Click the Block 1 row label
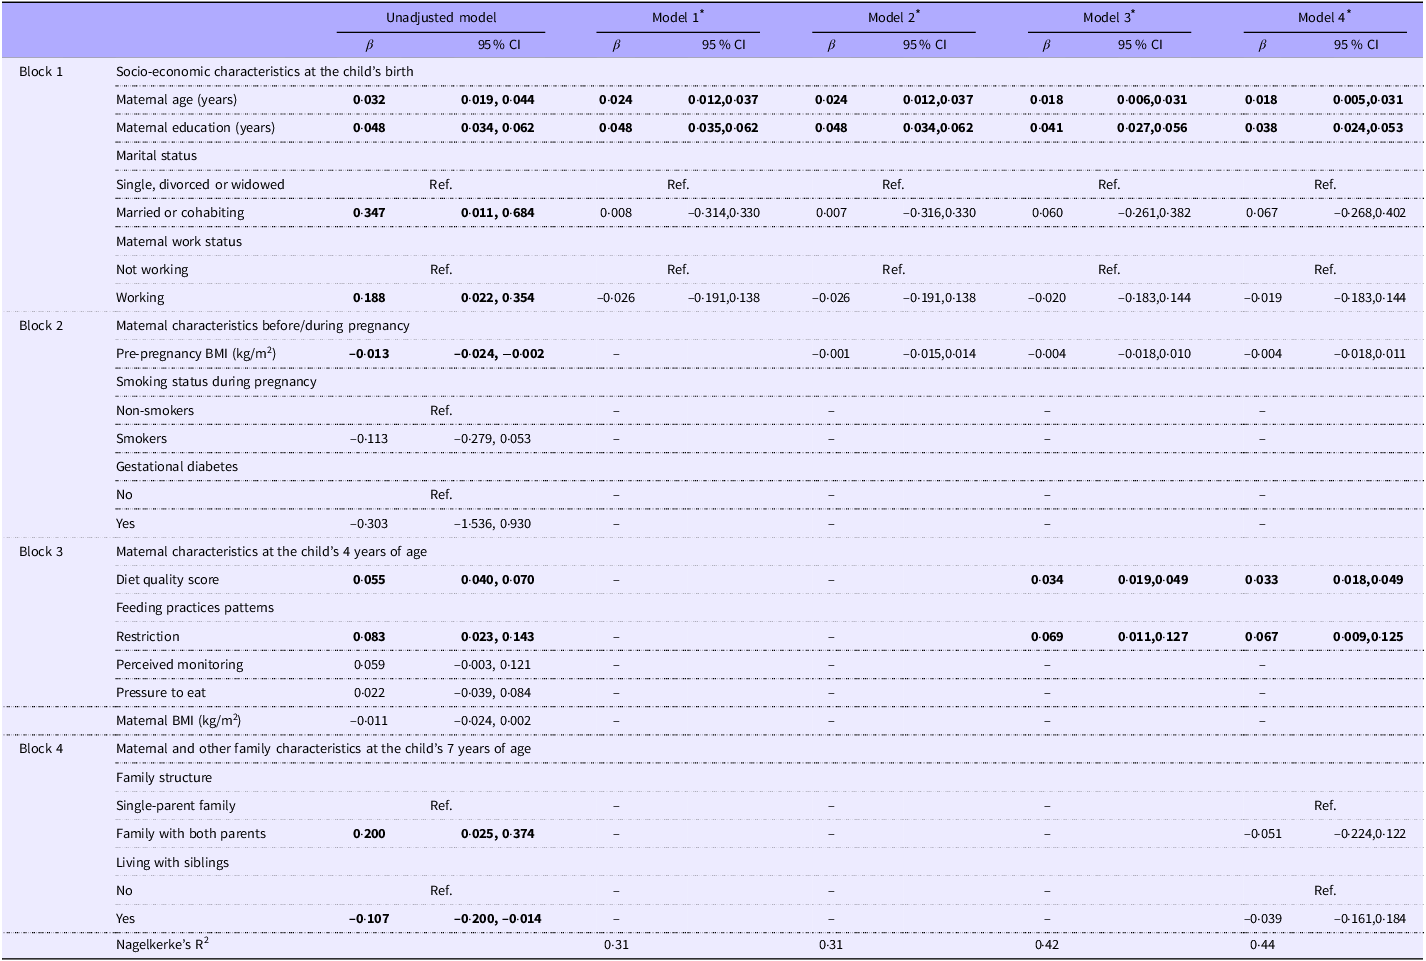 [41, 71]
